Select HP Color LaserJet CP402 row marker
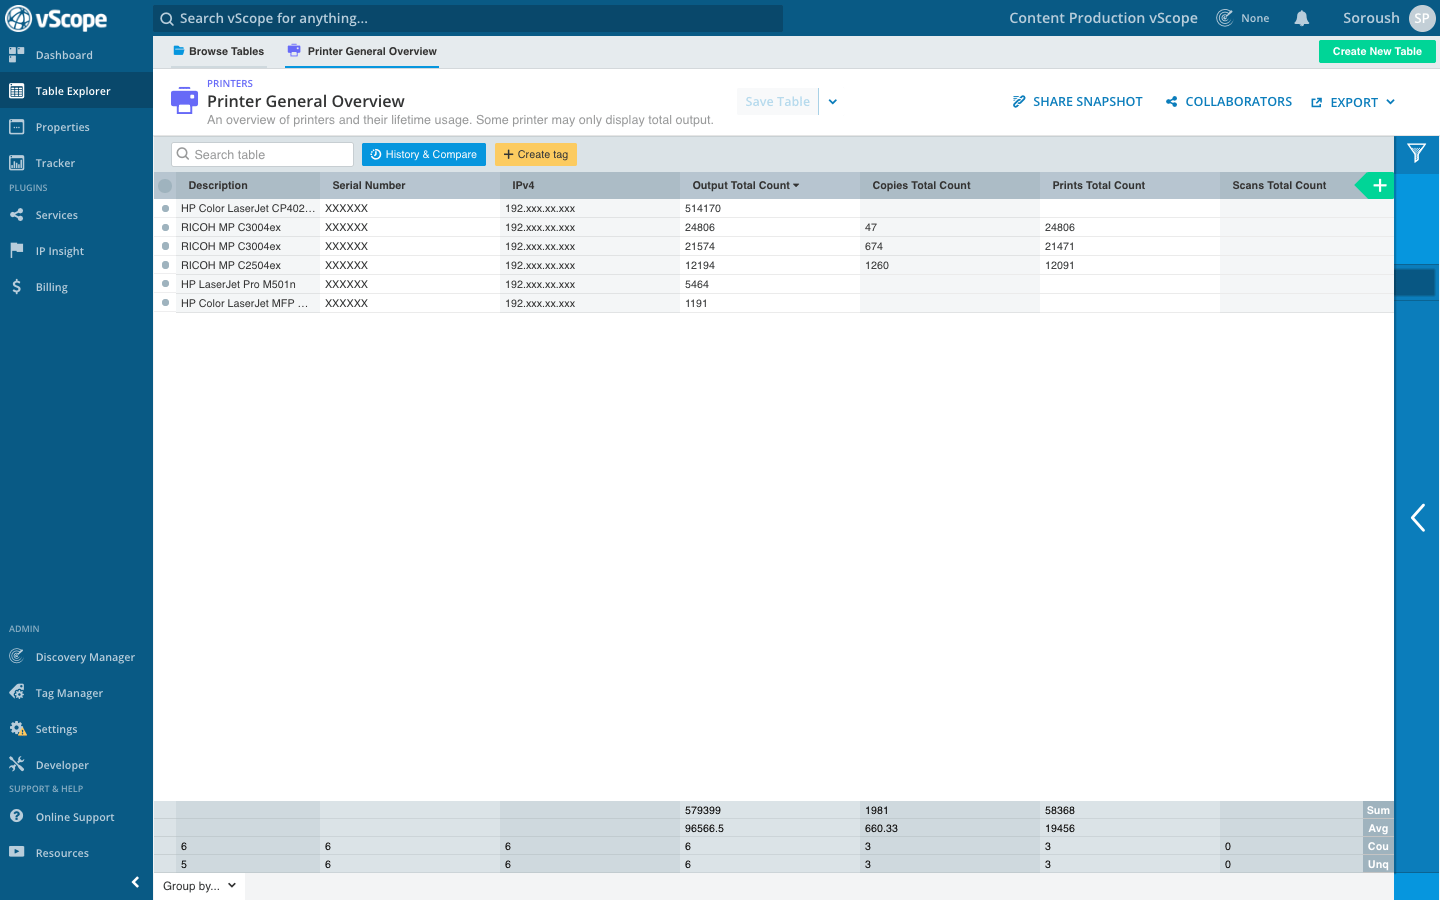 (x=165, y=208)
